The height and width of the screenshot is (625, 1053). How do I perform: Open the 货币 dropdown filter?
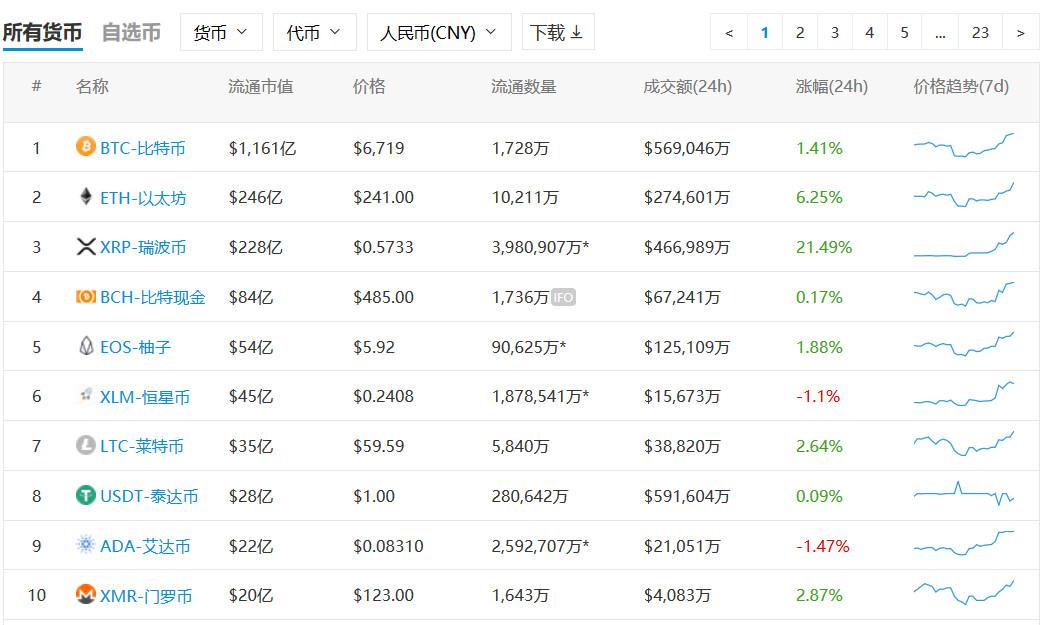(221, 32)
